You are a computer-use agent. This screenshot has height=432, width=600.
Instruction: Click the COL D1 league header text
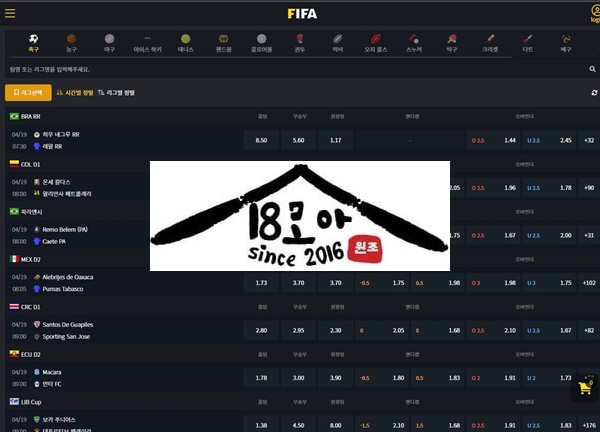coord(30,164)
